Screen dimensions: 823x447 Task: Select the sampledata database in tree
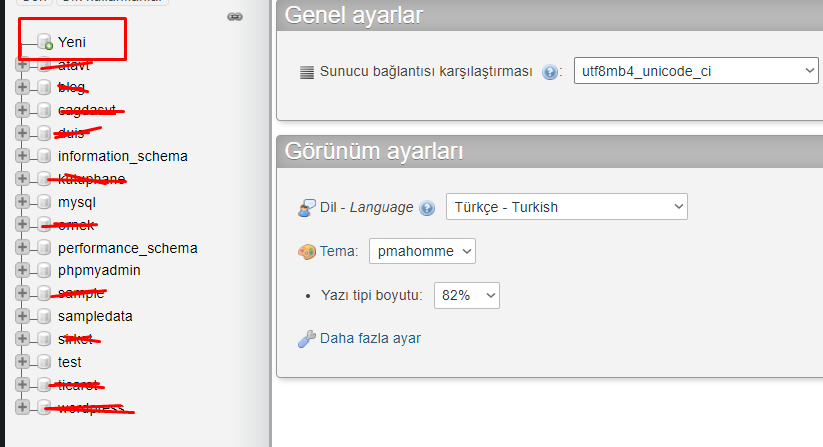click(95, 316)
